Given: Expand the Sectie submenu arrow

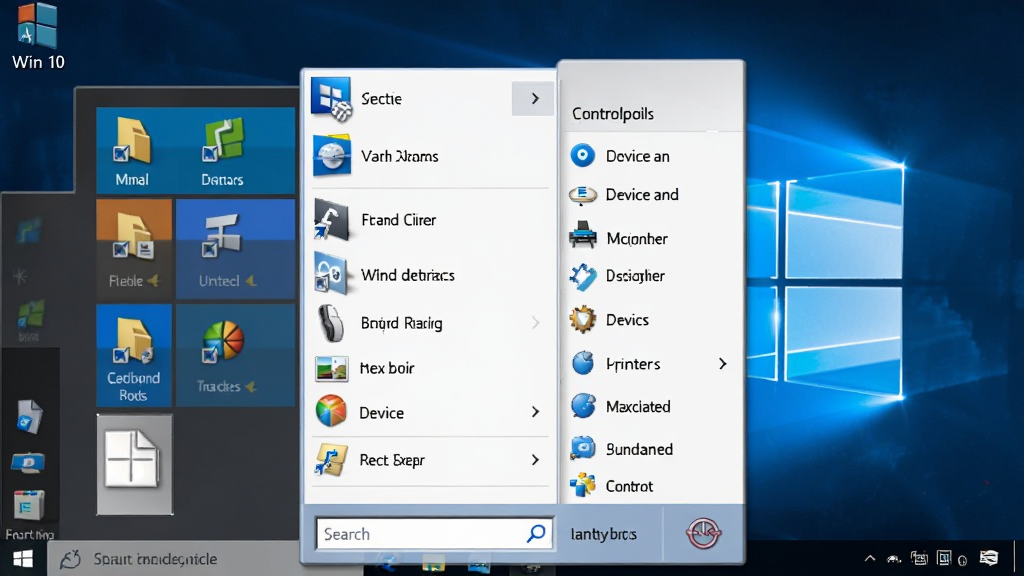Looking at the screenshot, I should click(534, 99).
